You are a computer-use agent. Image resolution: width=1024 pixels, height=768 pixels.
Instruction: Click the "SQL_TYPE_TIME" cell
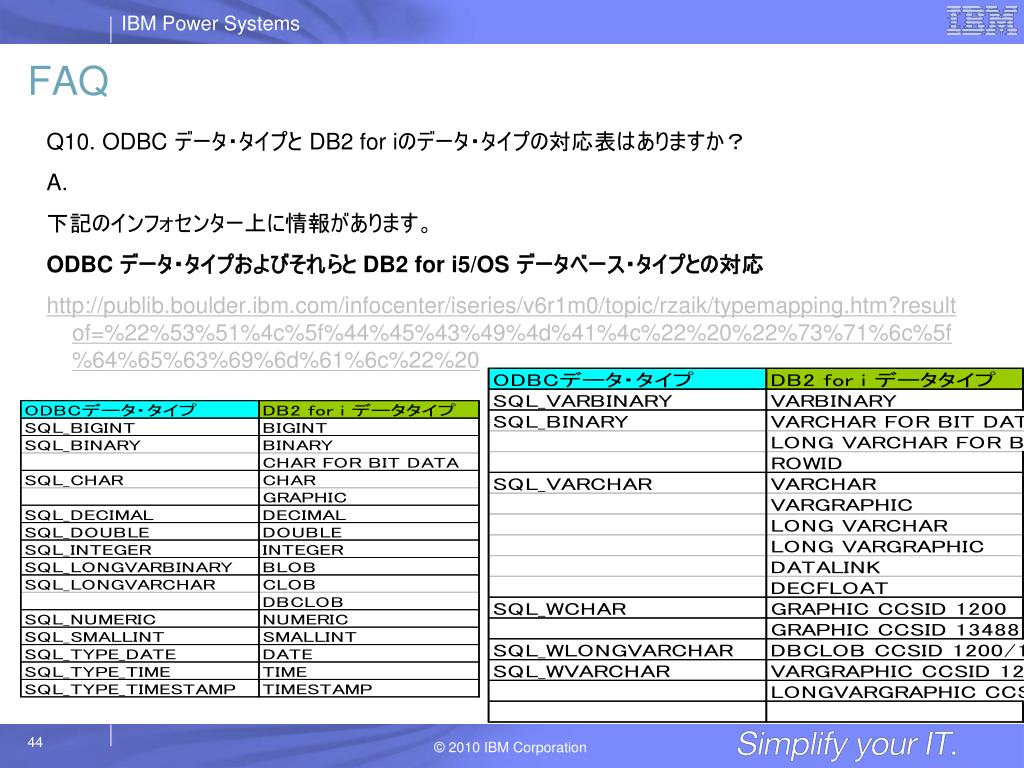click(x=140, y=671)
